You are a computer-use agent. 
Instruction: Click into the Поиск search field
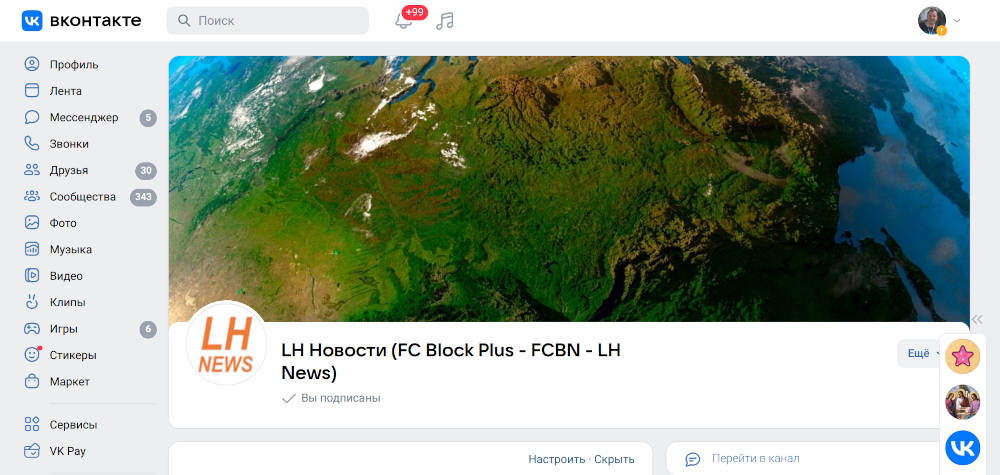[x=268, y=20]
